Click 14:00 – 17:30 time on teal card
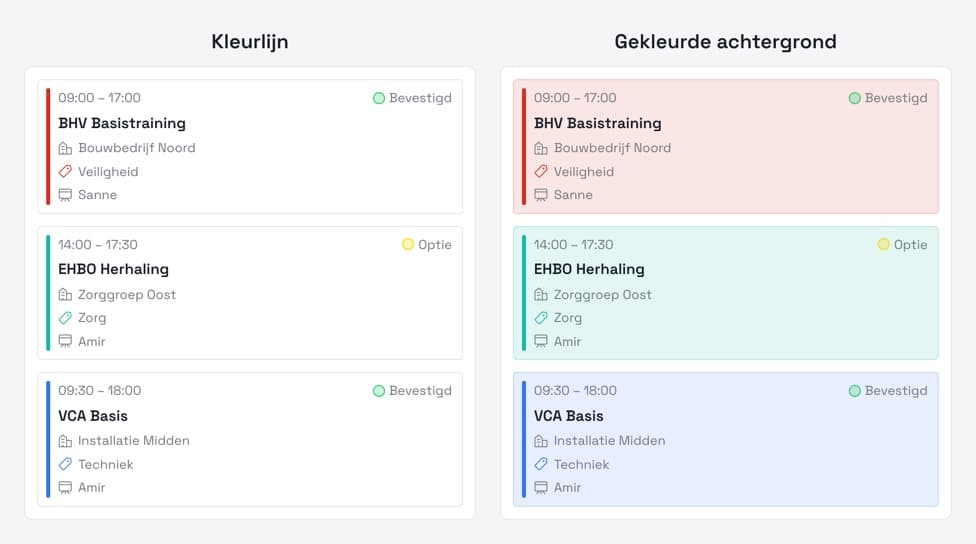Screen dimensions: 976x544 (573, 245)
